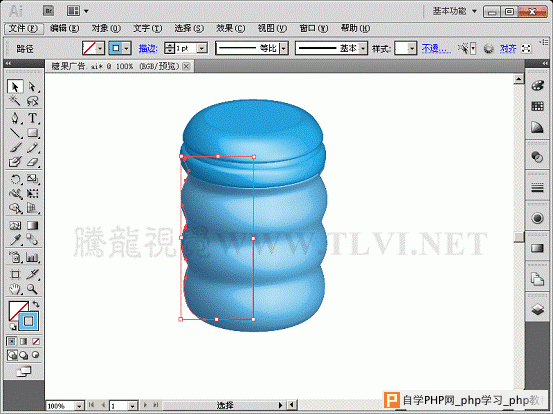
Task: Select the Magic Wand tool
Action: pos(15,101)
